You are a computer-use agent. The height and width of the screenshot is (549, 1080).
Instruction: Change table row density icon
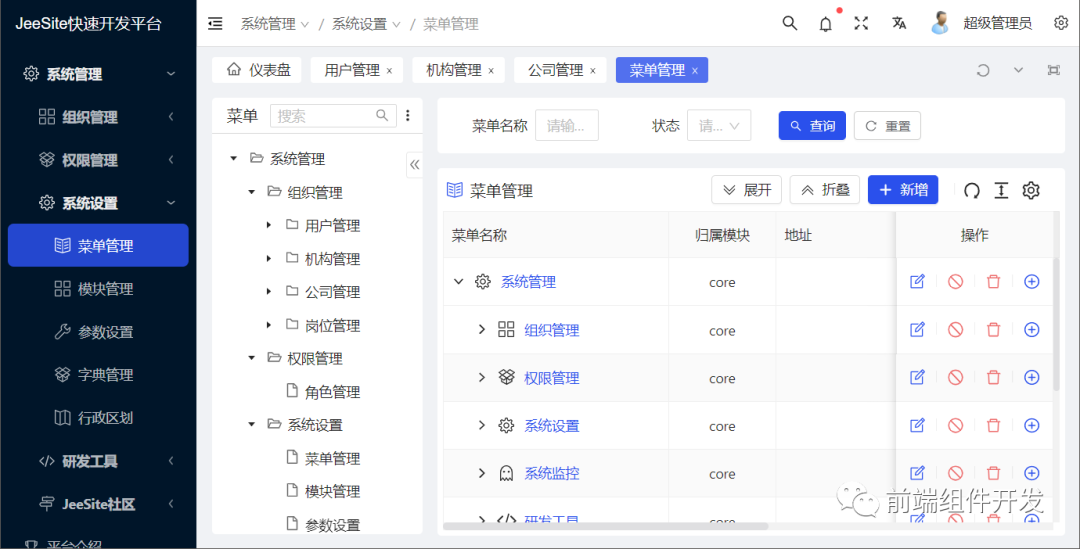pos(1001,191)
